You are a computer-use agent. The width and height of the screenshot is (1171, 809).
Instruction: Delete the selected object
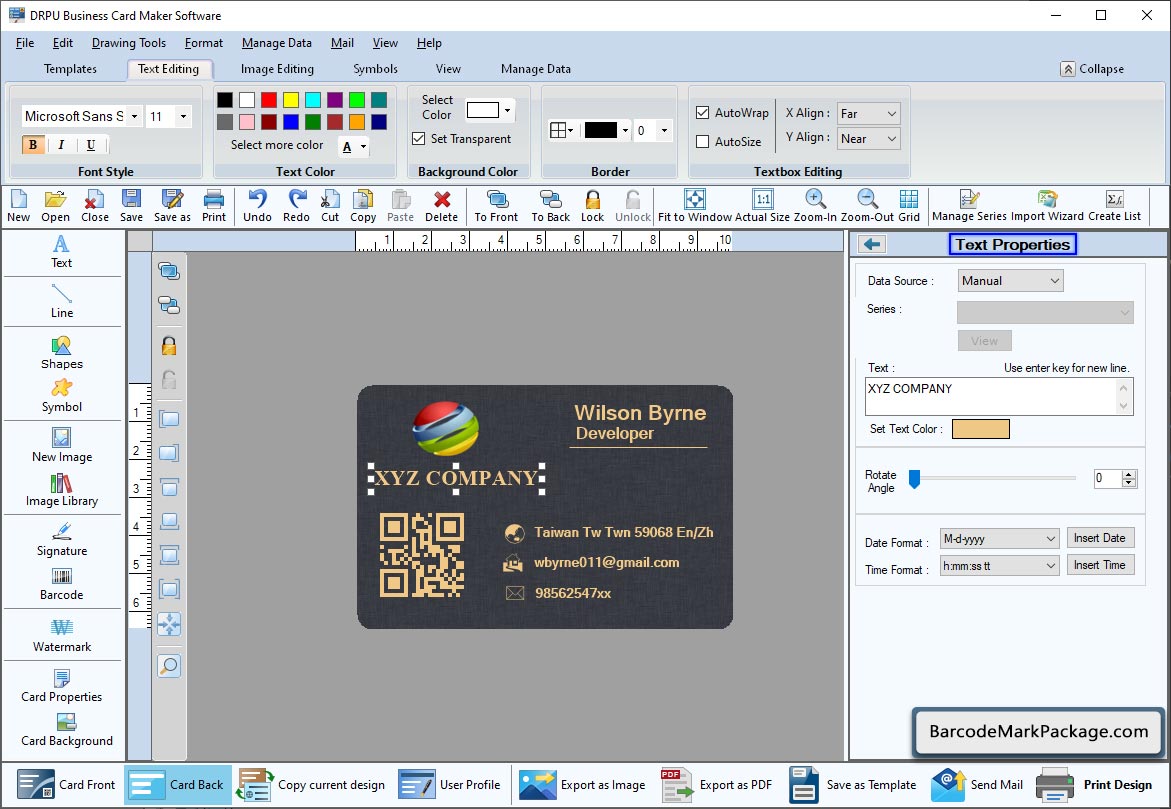(441, 205)
